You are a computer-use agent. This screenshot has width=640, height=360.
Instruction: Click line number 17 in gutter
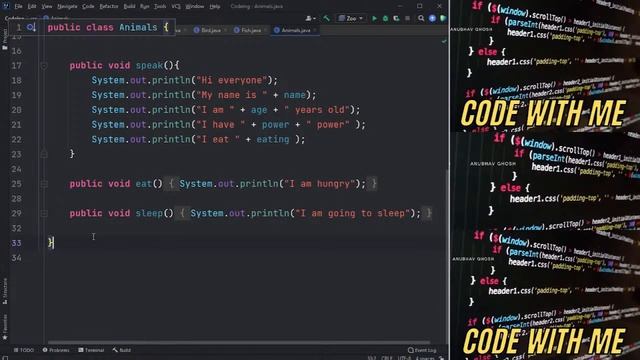(16, 66)
